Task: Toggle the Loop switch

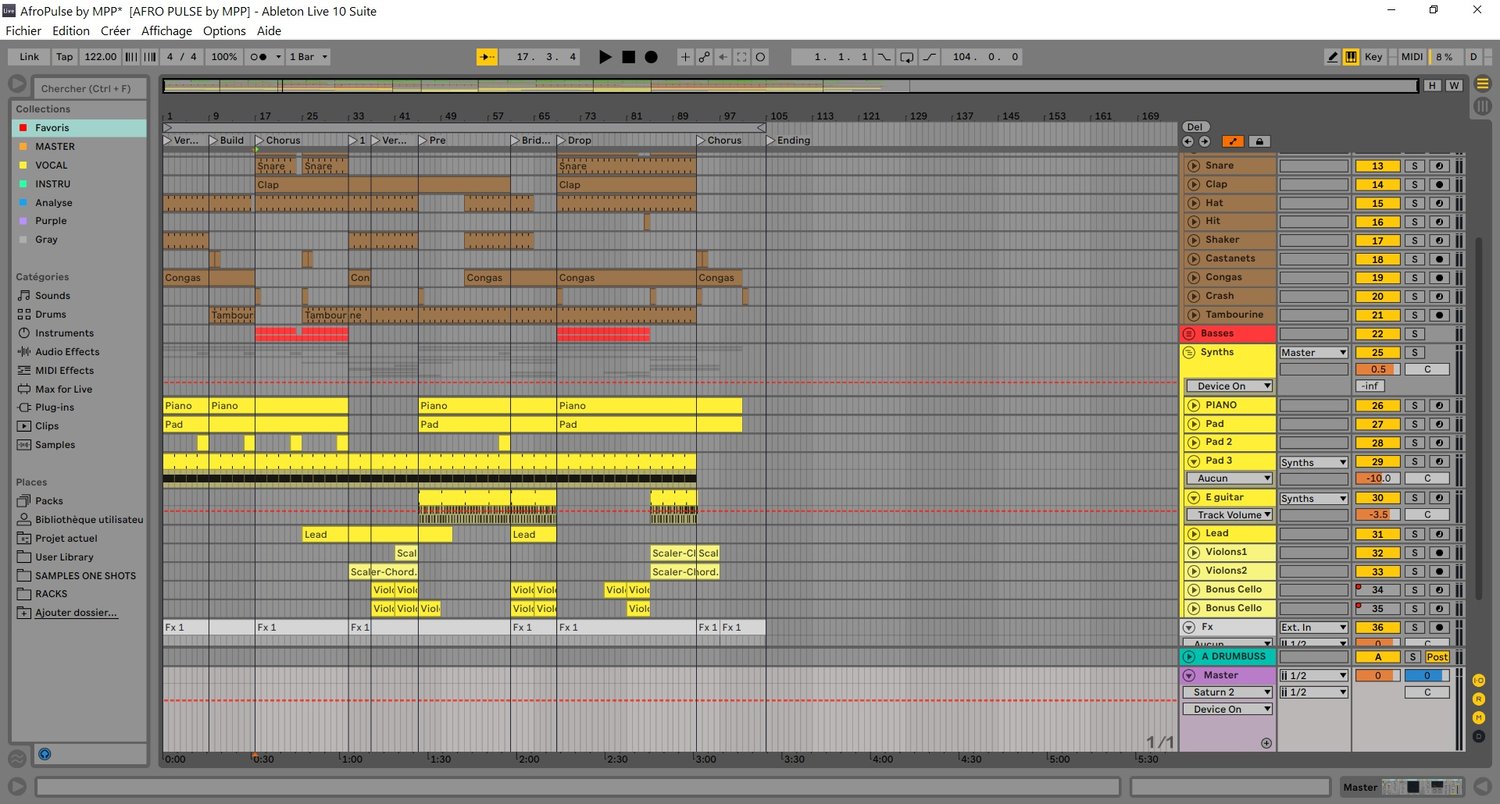Action: pos(906,57)
